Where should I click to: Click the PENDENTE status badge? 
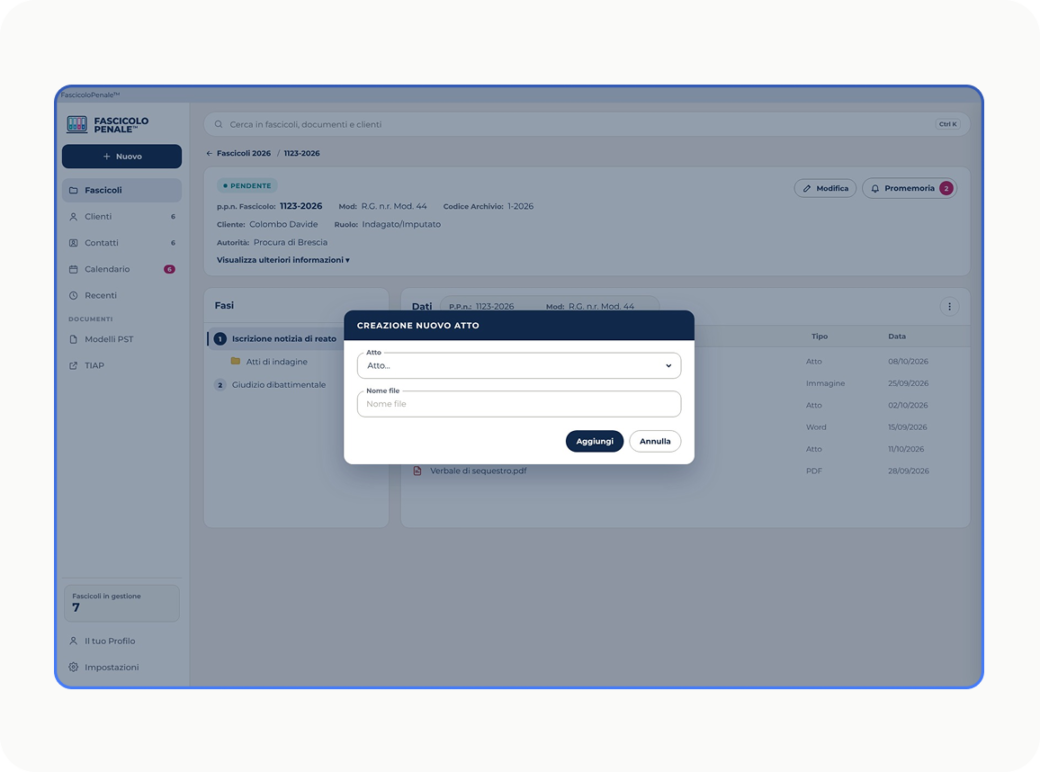point(247,186)
